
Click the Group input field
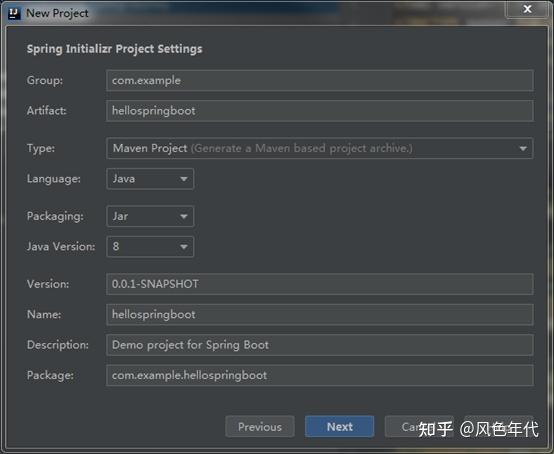[319, 81]
